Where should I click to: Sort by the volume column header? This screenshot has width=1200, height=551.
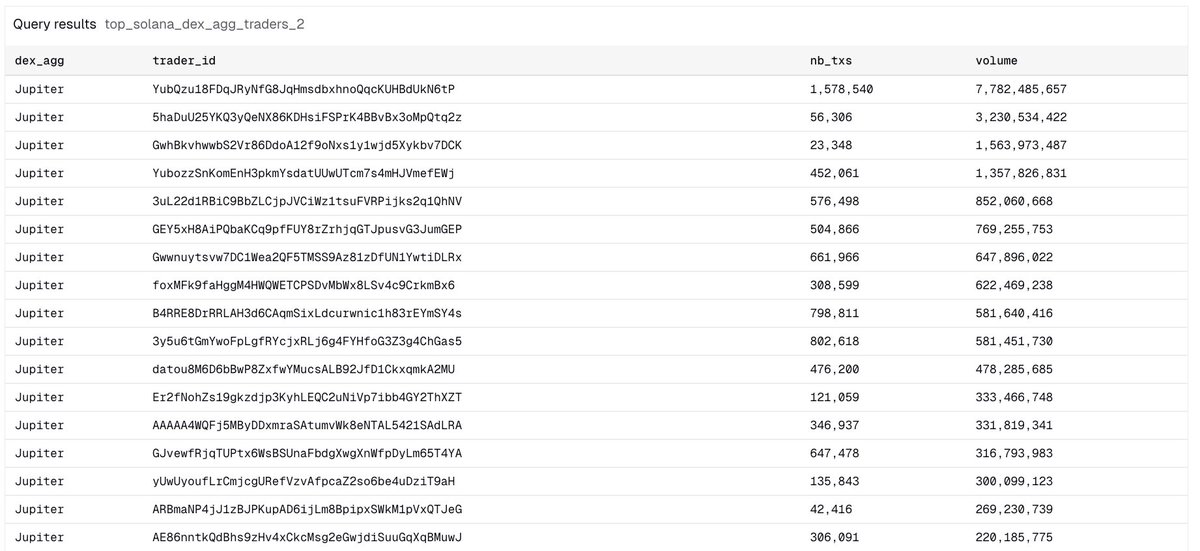pyautogui.click(x=996, y=61)
